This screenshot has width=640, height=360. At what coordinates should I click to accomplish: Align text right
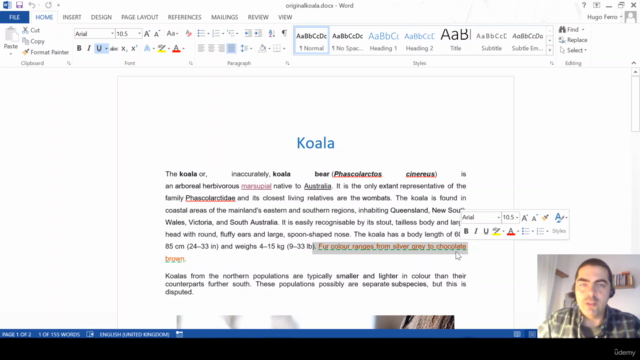tap(221, 49)
